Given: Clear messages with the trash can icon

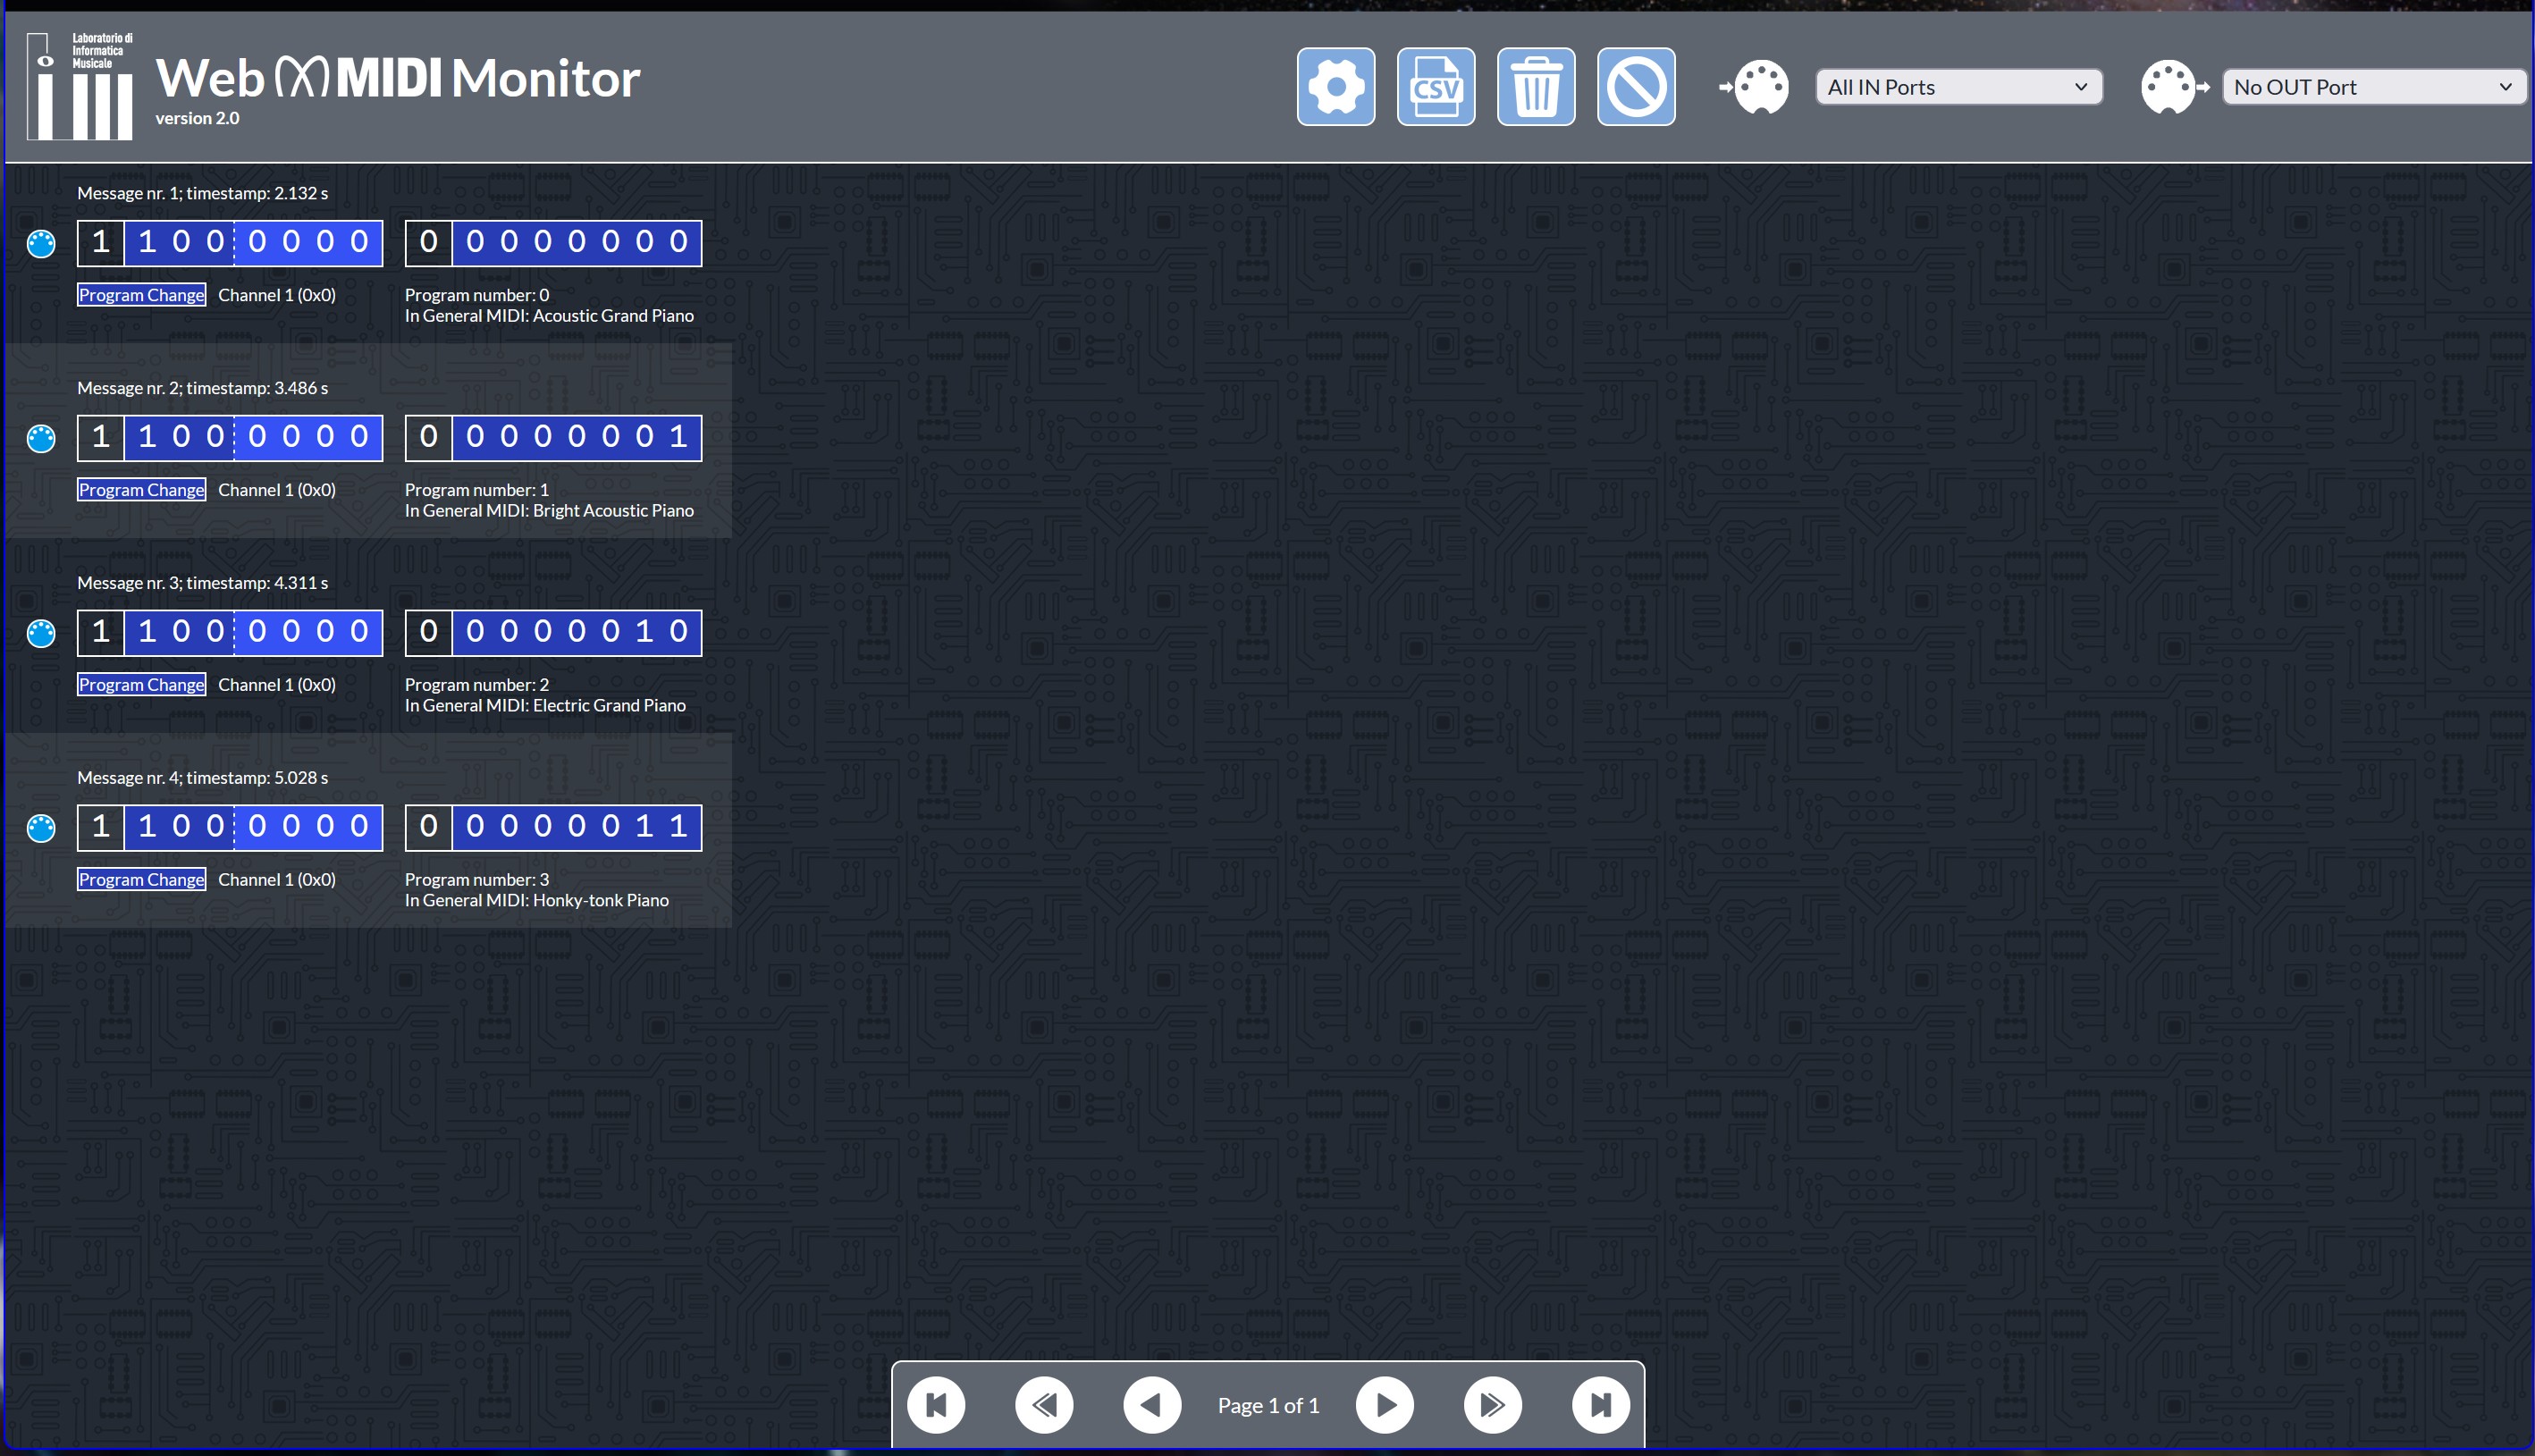Looking at the screenshot, I should pos(1535,87).
